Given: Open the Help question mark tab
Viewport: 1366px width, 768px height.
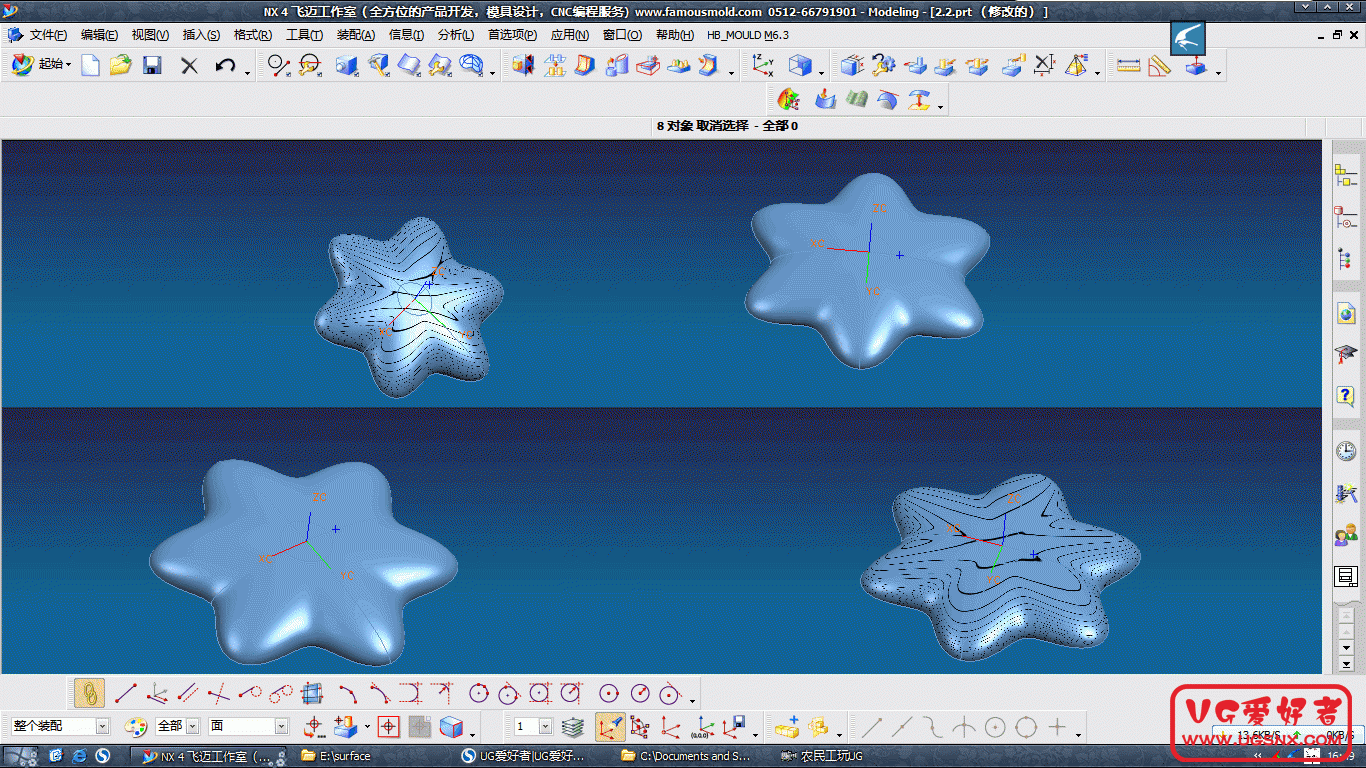Looking at the screenshot, I should point(1346,396).
